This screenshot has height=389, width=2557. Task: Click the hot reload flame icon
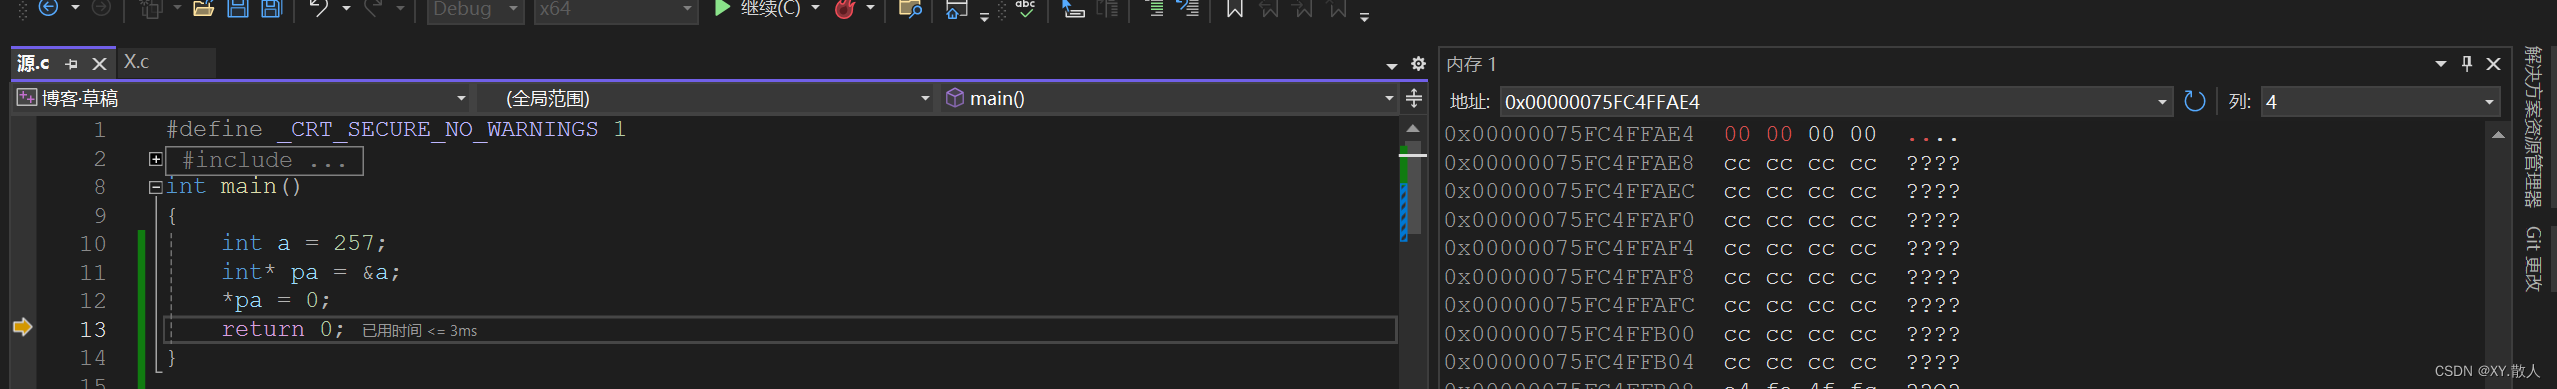[845, 9]
